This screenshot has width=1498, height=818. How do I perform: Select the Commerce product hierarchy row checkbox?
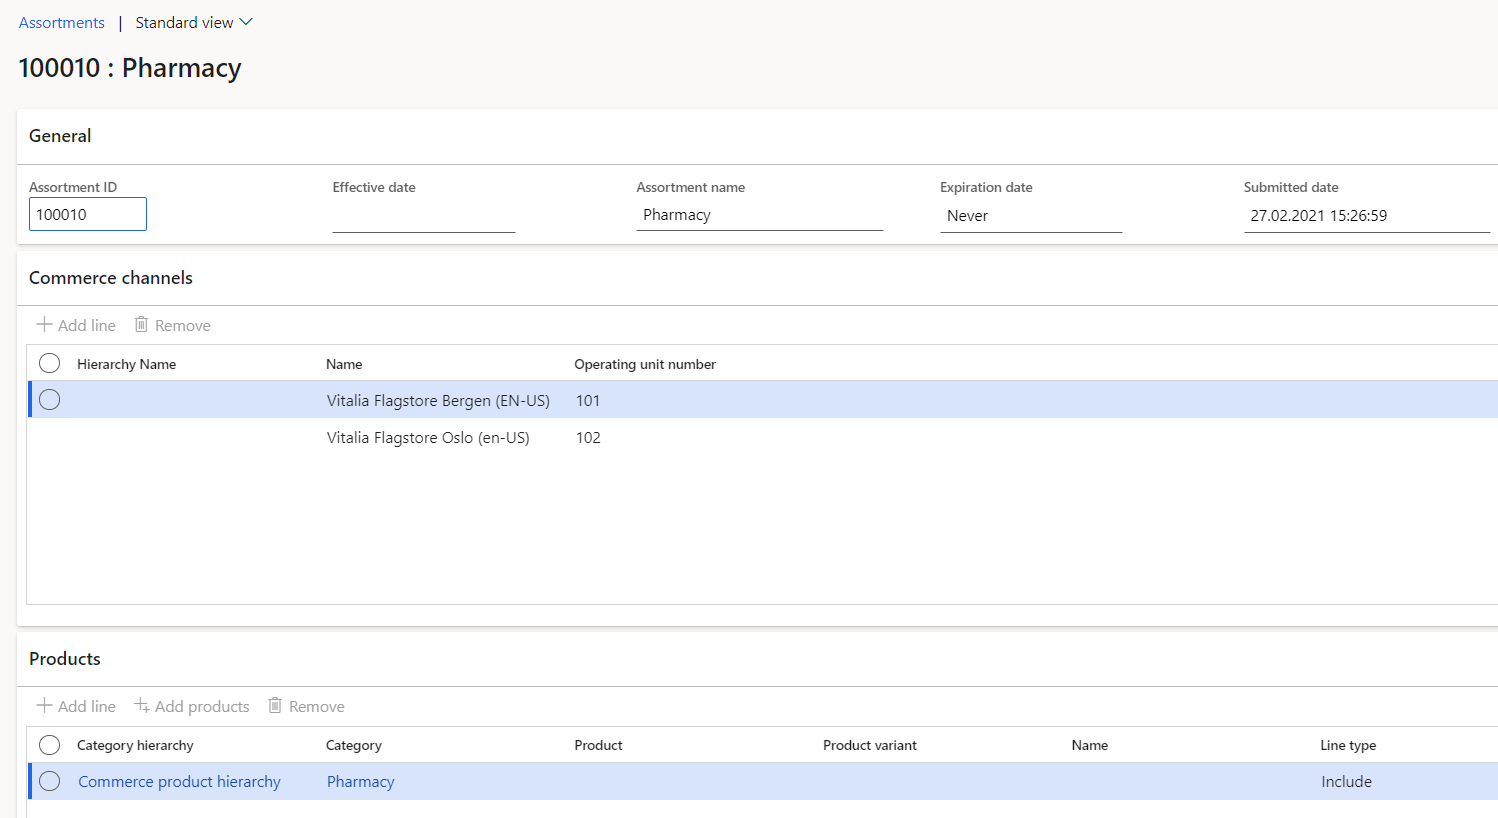click(49, 782)
